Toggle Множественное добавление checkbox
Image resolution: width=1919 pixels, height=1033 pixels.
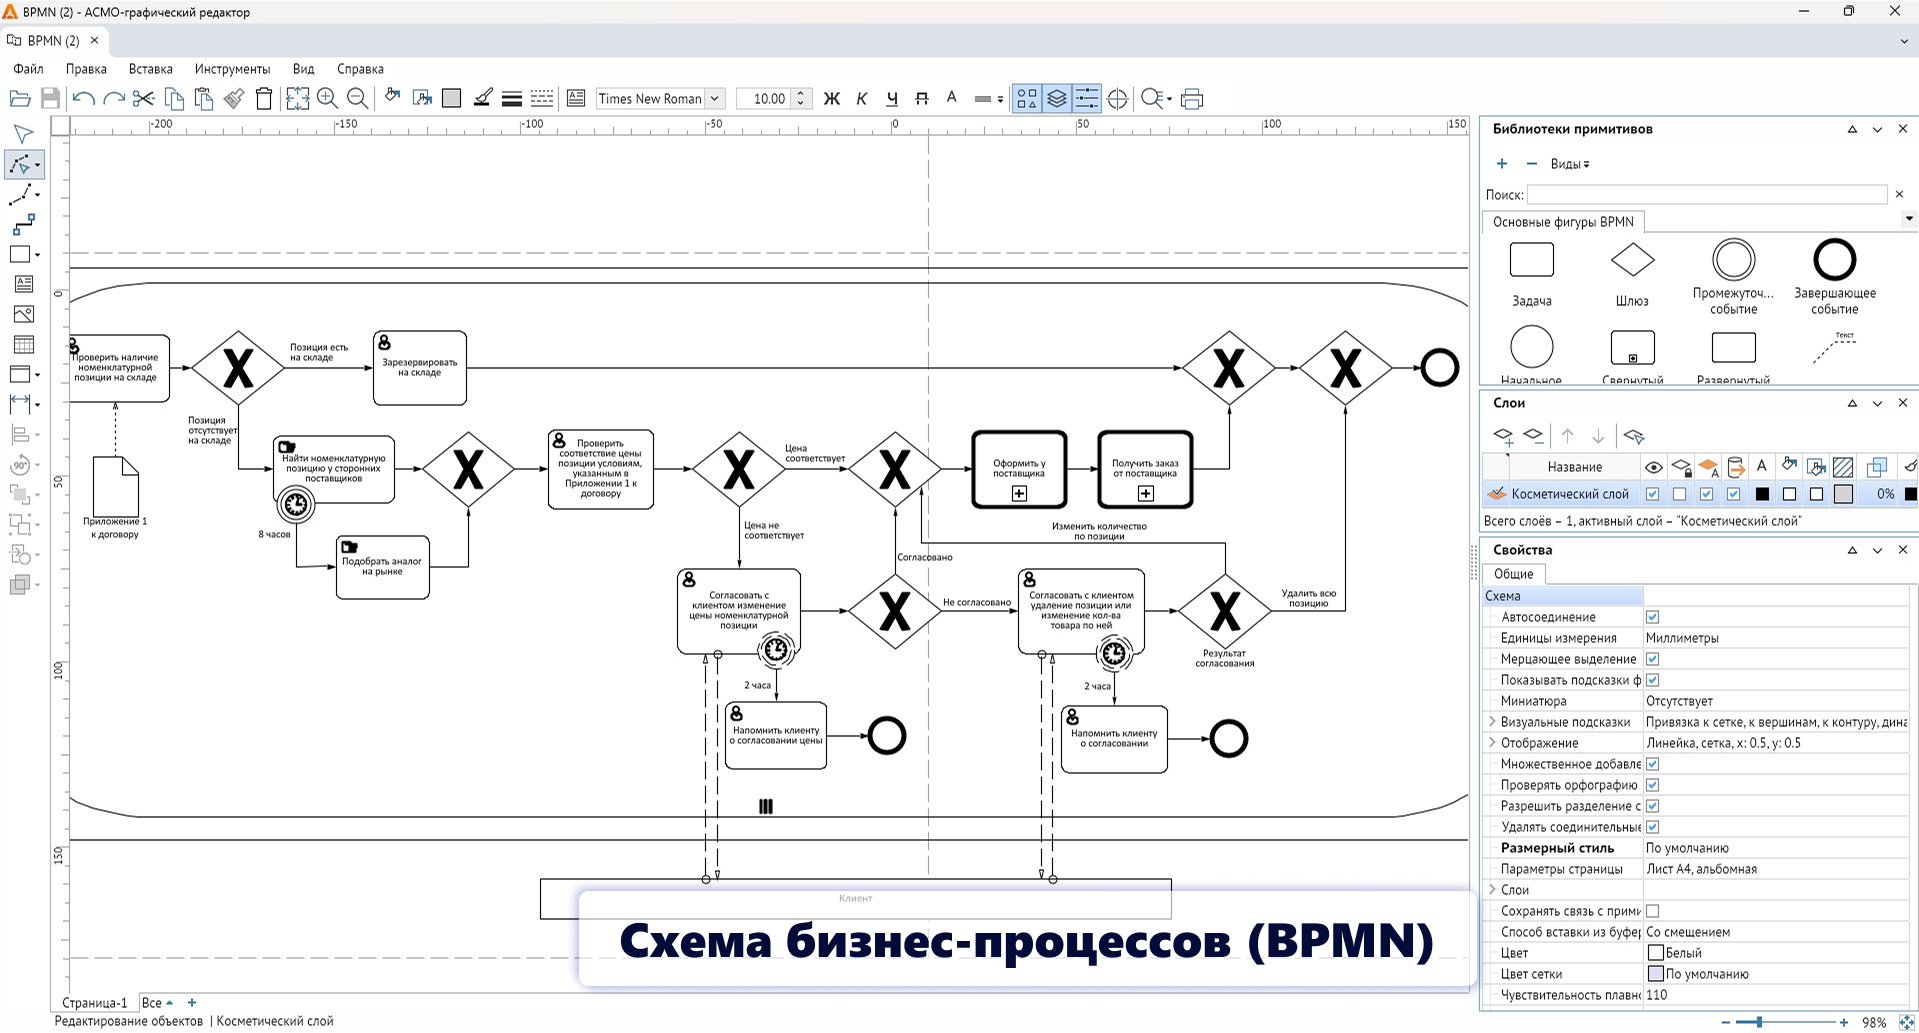point(1652,764)
